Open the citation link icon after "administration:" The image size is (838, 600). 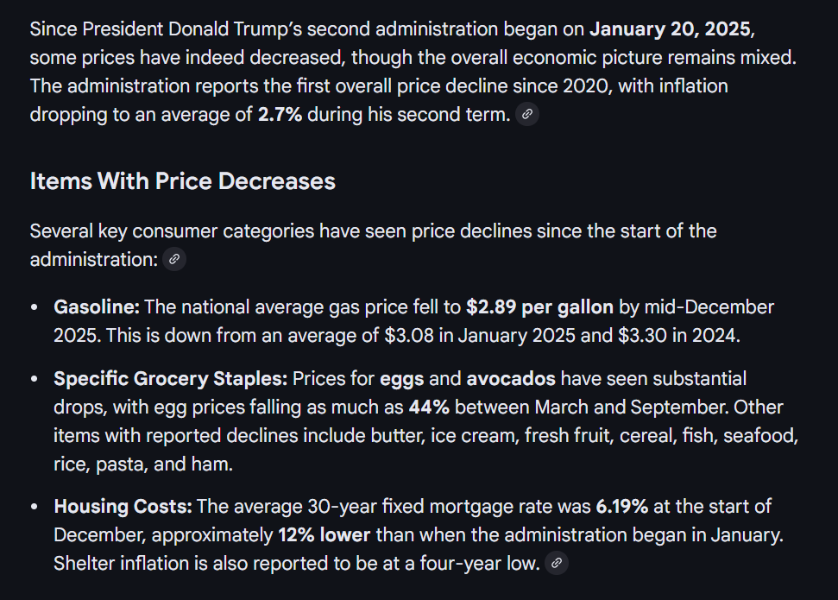point(174,259)
